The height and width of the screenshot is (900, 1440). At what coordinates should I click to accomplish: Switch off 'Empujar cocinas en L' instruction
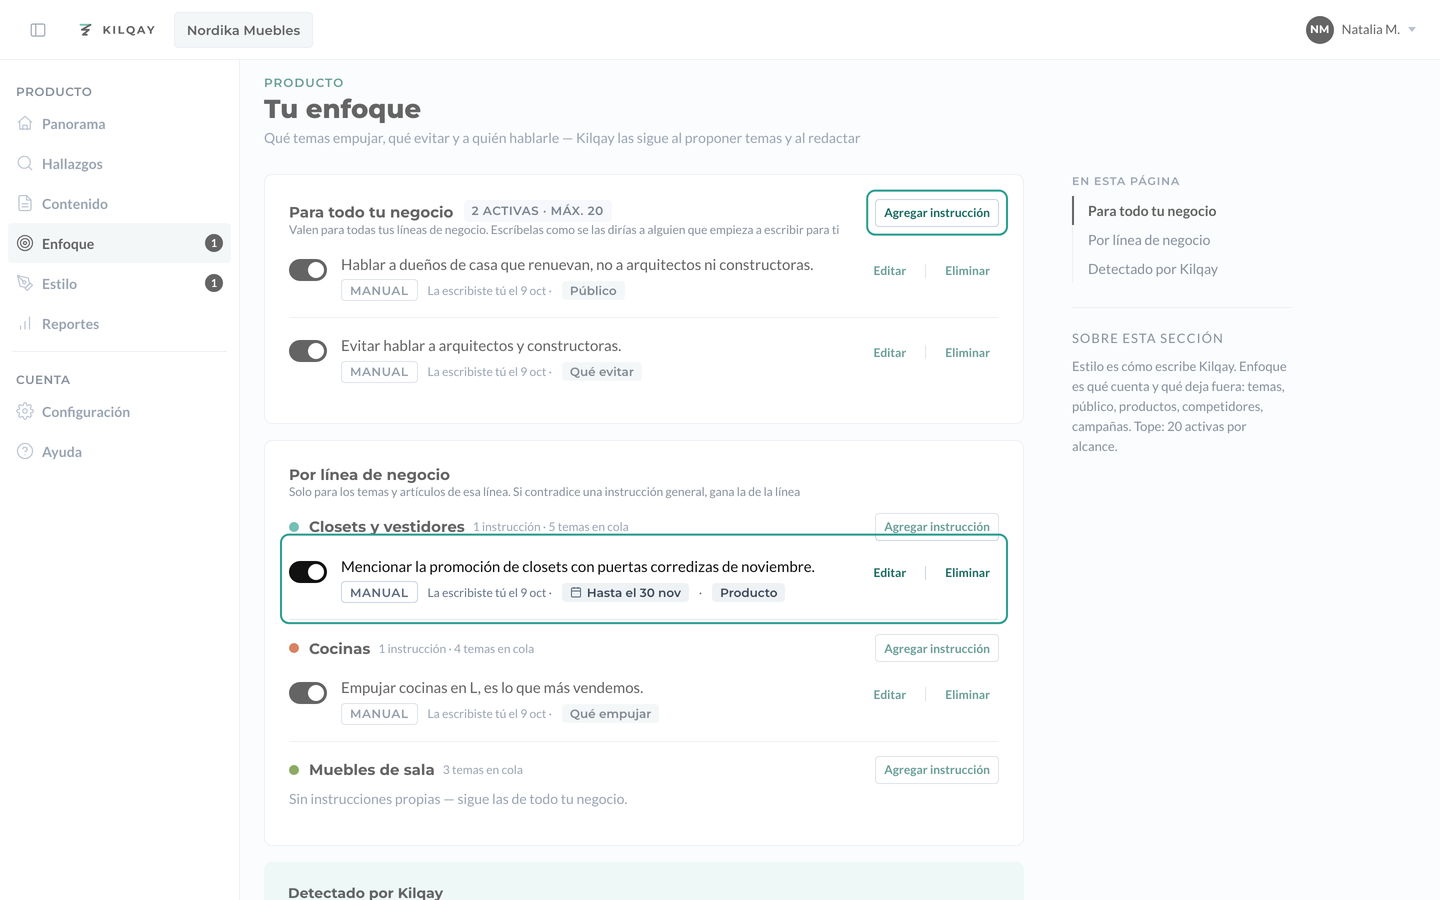(308, 693)
